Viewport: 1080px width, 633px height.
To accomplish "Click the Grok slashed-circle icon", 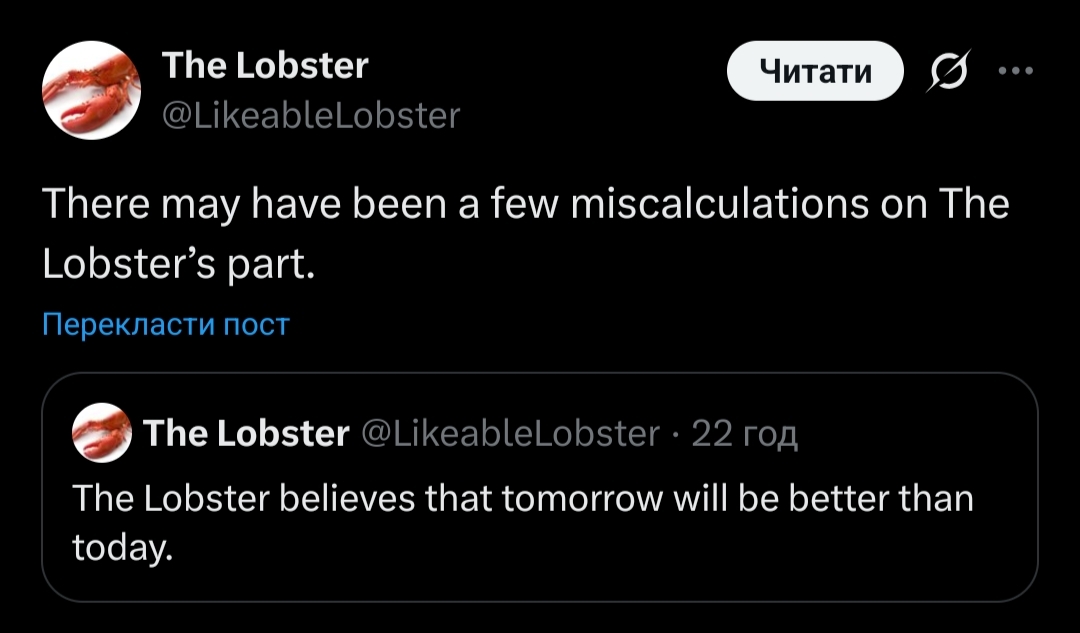I will (941, 72).
